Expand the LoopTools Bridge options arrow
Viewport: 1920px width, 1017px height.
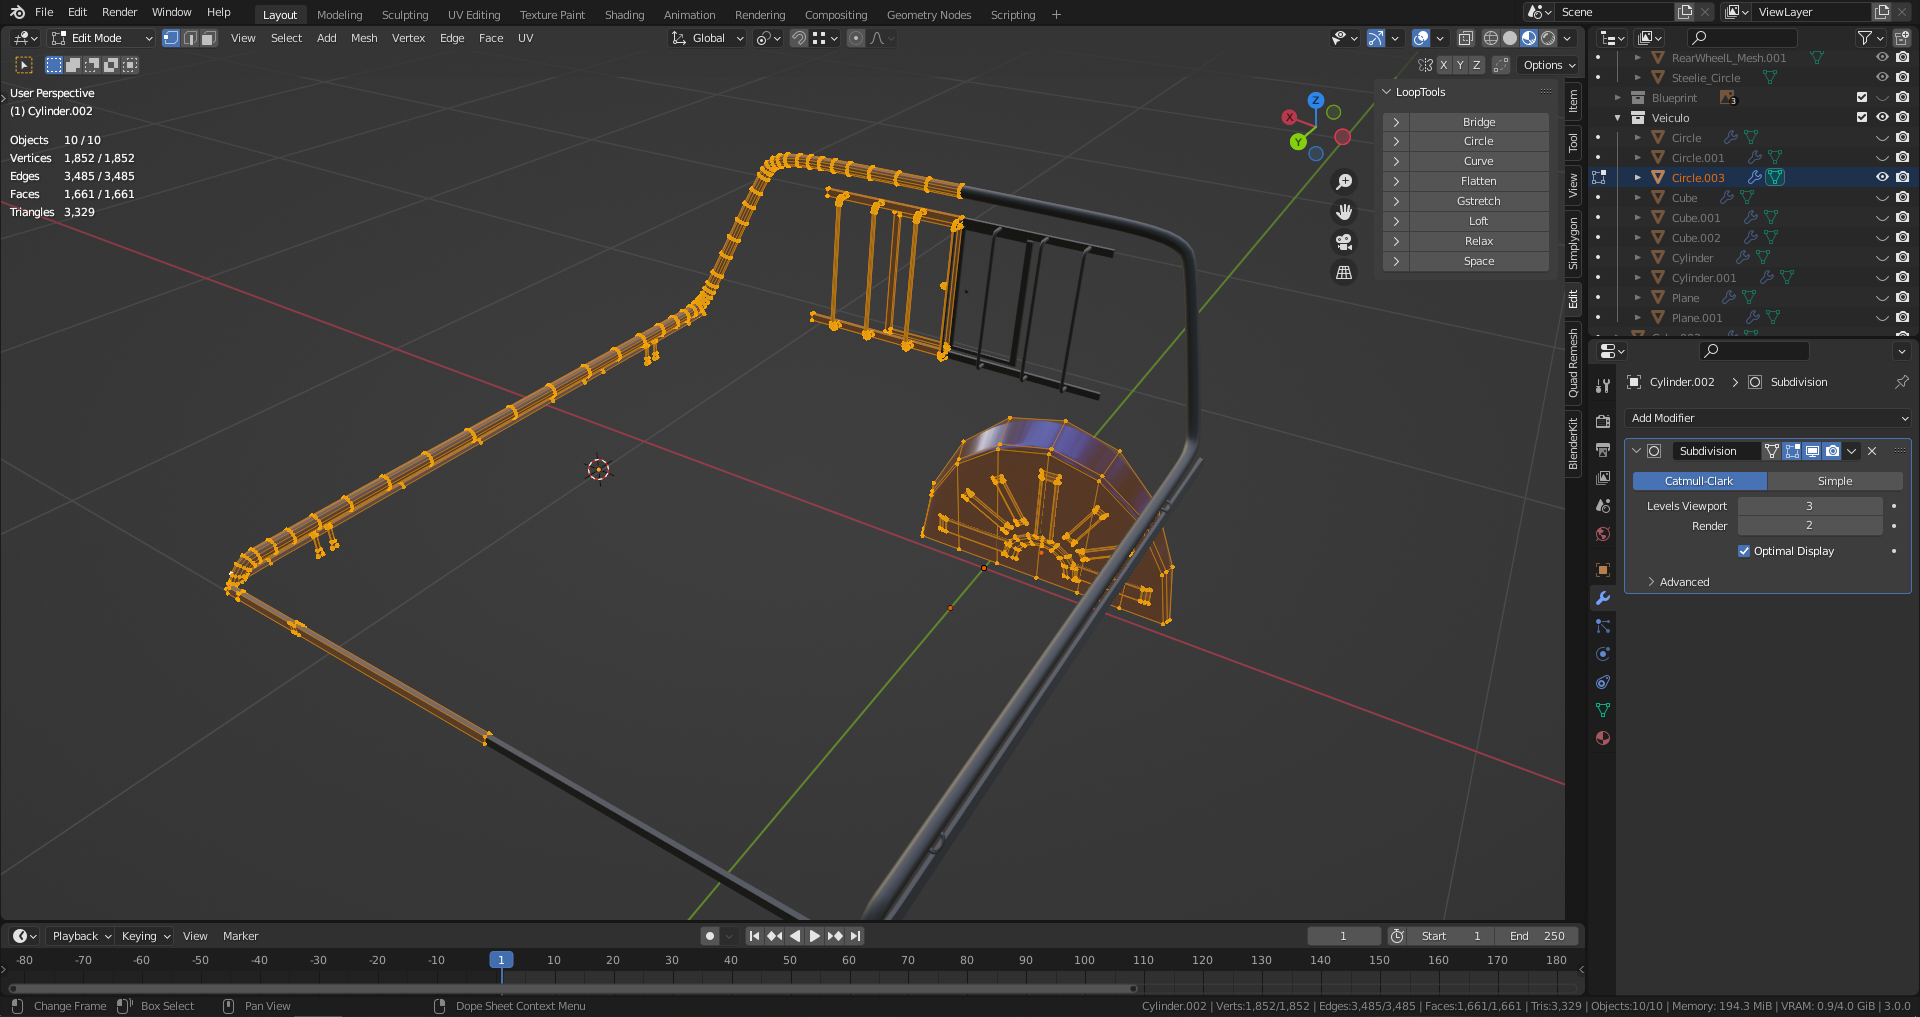coord(1396,122)
